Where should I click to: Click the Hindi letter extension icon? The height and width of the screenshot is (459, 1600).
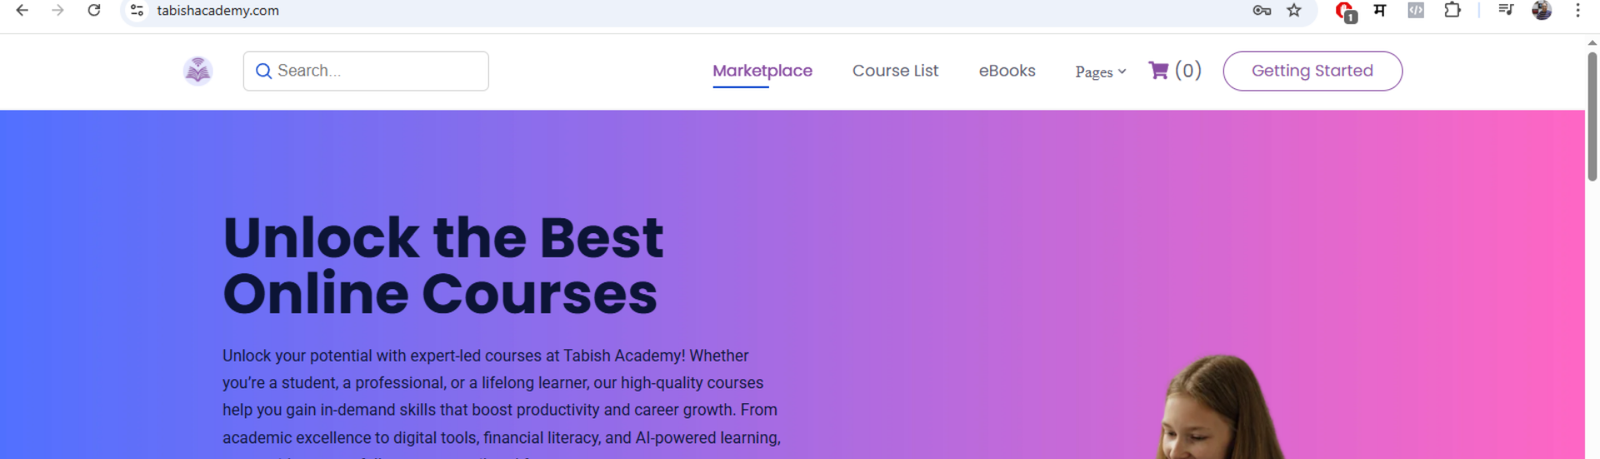click(1380, 10)
